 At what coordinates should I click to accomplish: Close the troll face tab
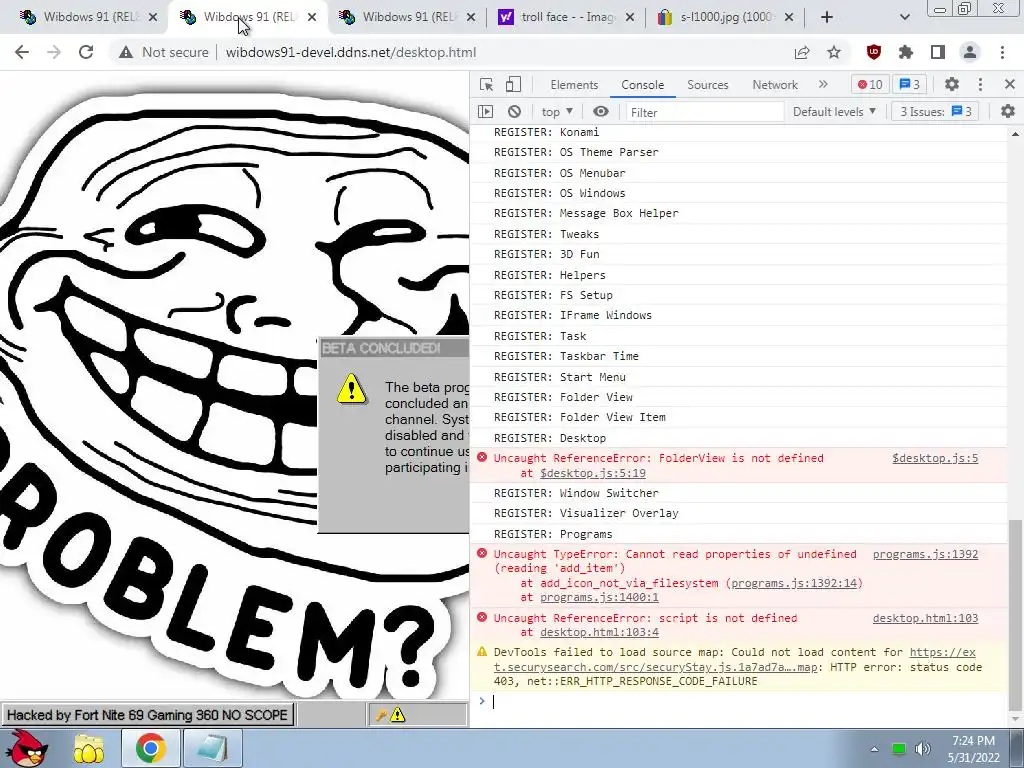click(630, 17)
